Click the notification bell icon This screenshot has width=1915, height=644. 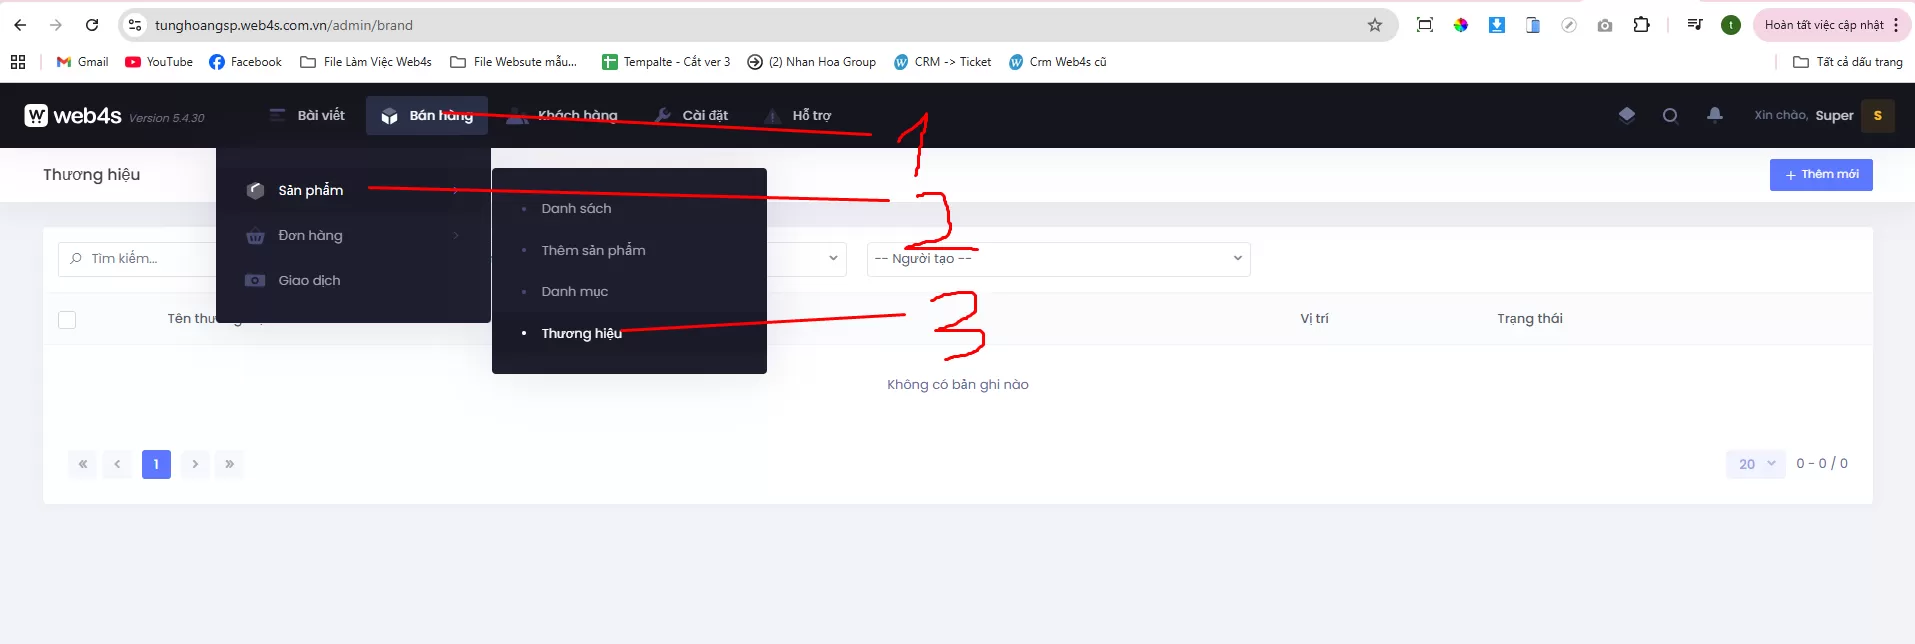[1714, 115]
